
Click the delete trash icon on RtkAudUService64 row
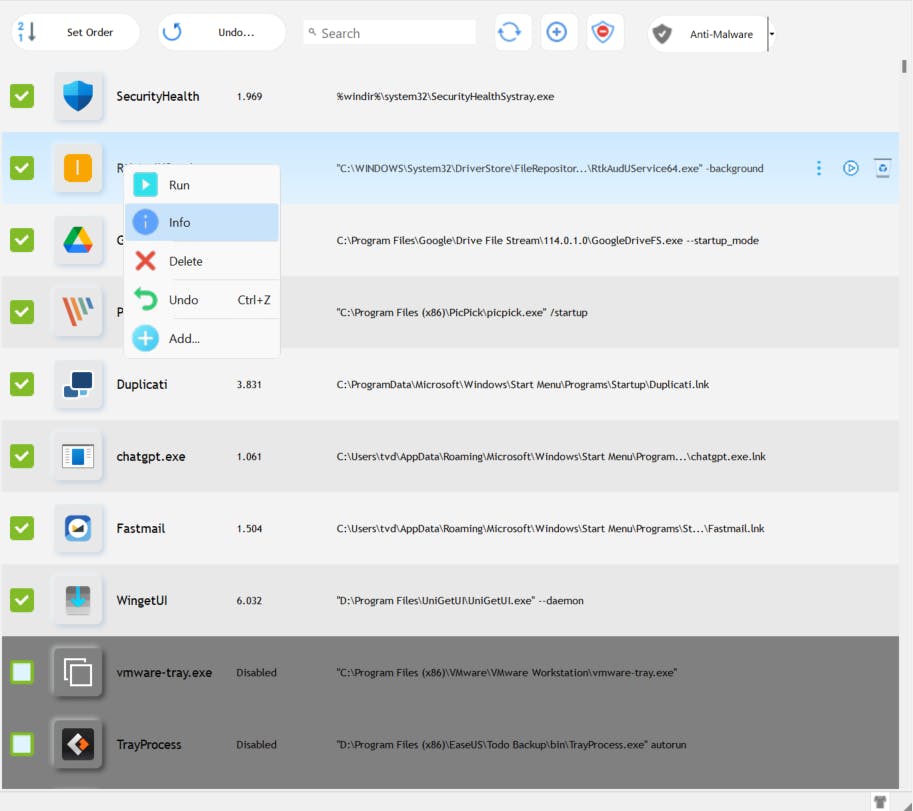883,168
